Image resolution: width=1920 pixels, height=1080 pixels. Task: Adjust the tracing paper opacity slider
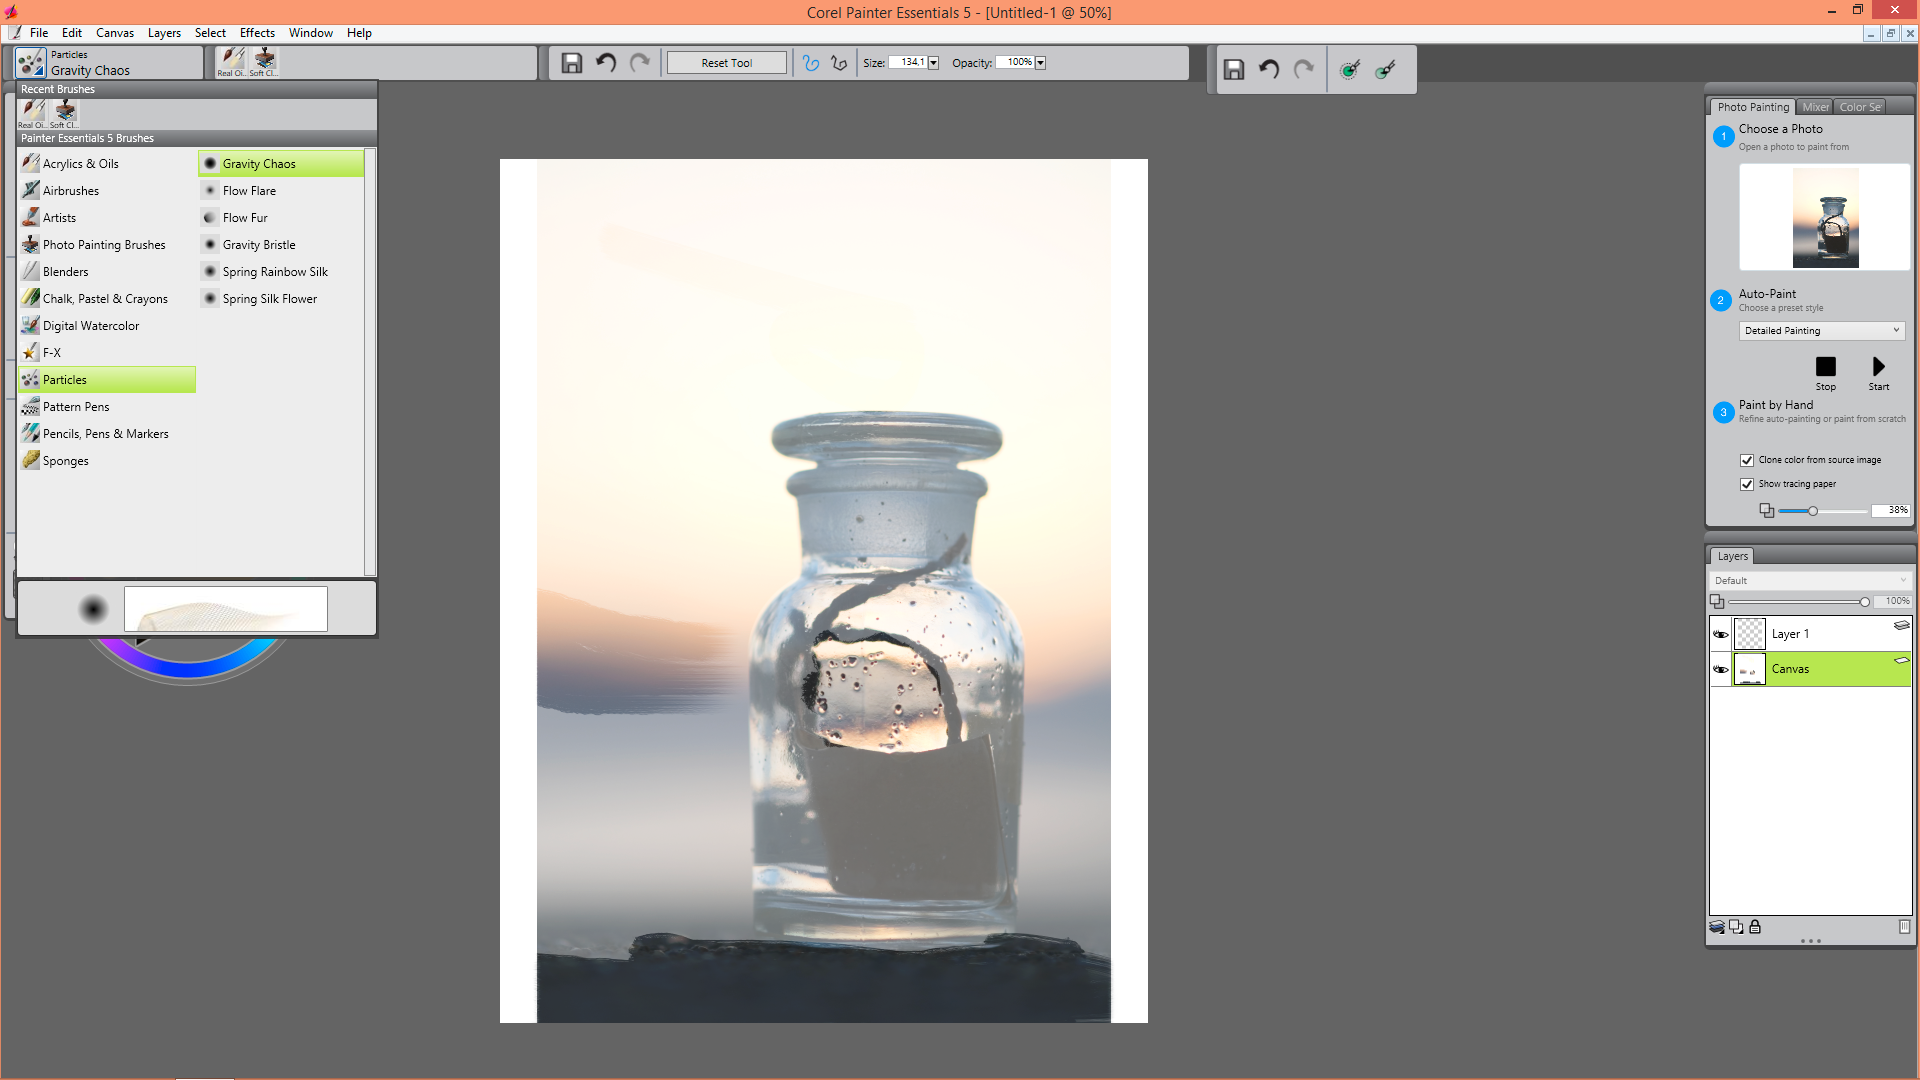click(x=1812, y=511)
